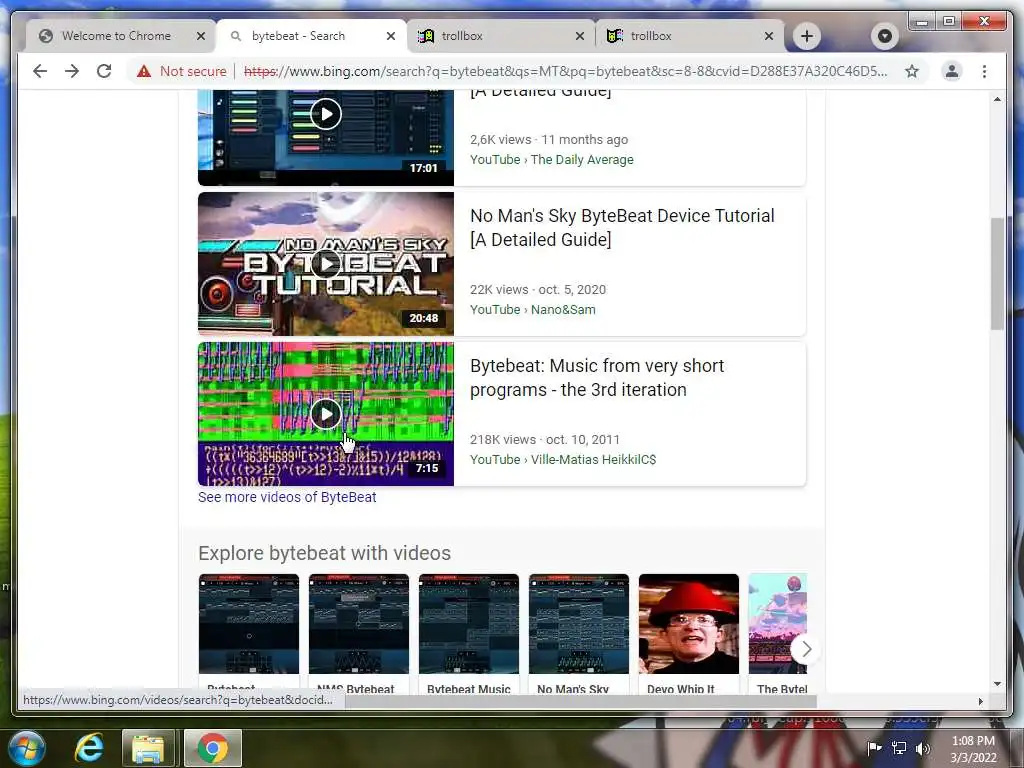Image resolution: width=1024 pixels, height=768 pixels.
Task: Open the Chrome profile avatar button
Action: 952,71
